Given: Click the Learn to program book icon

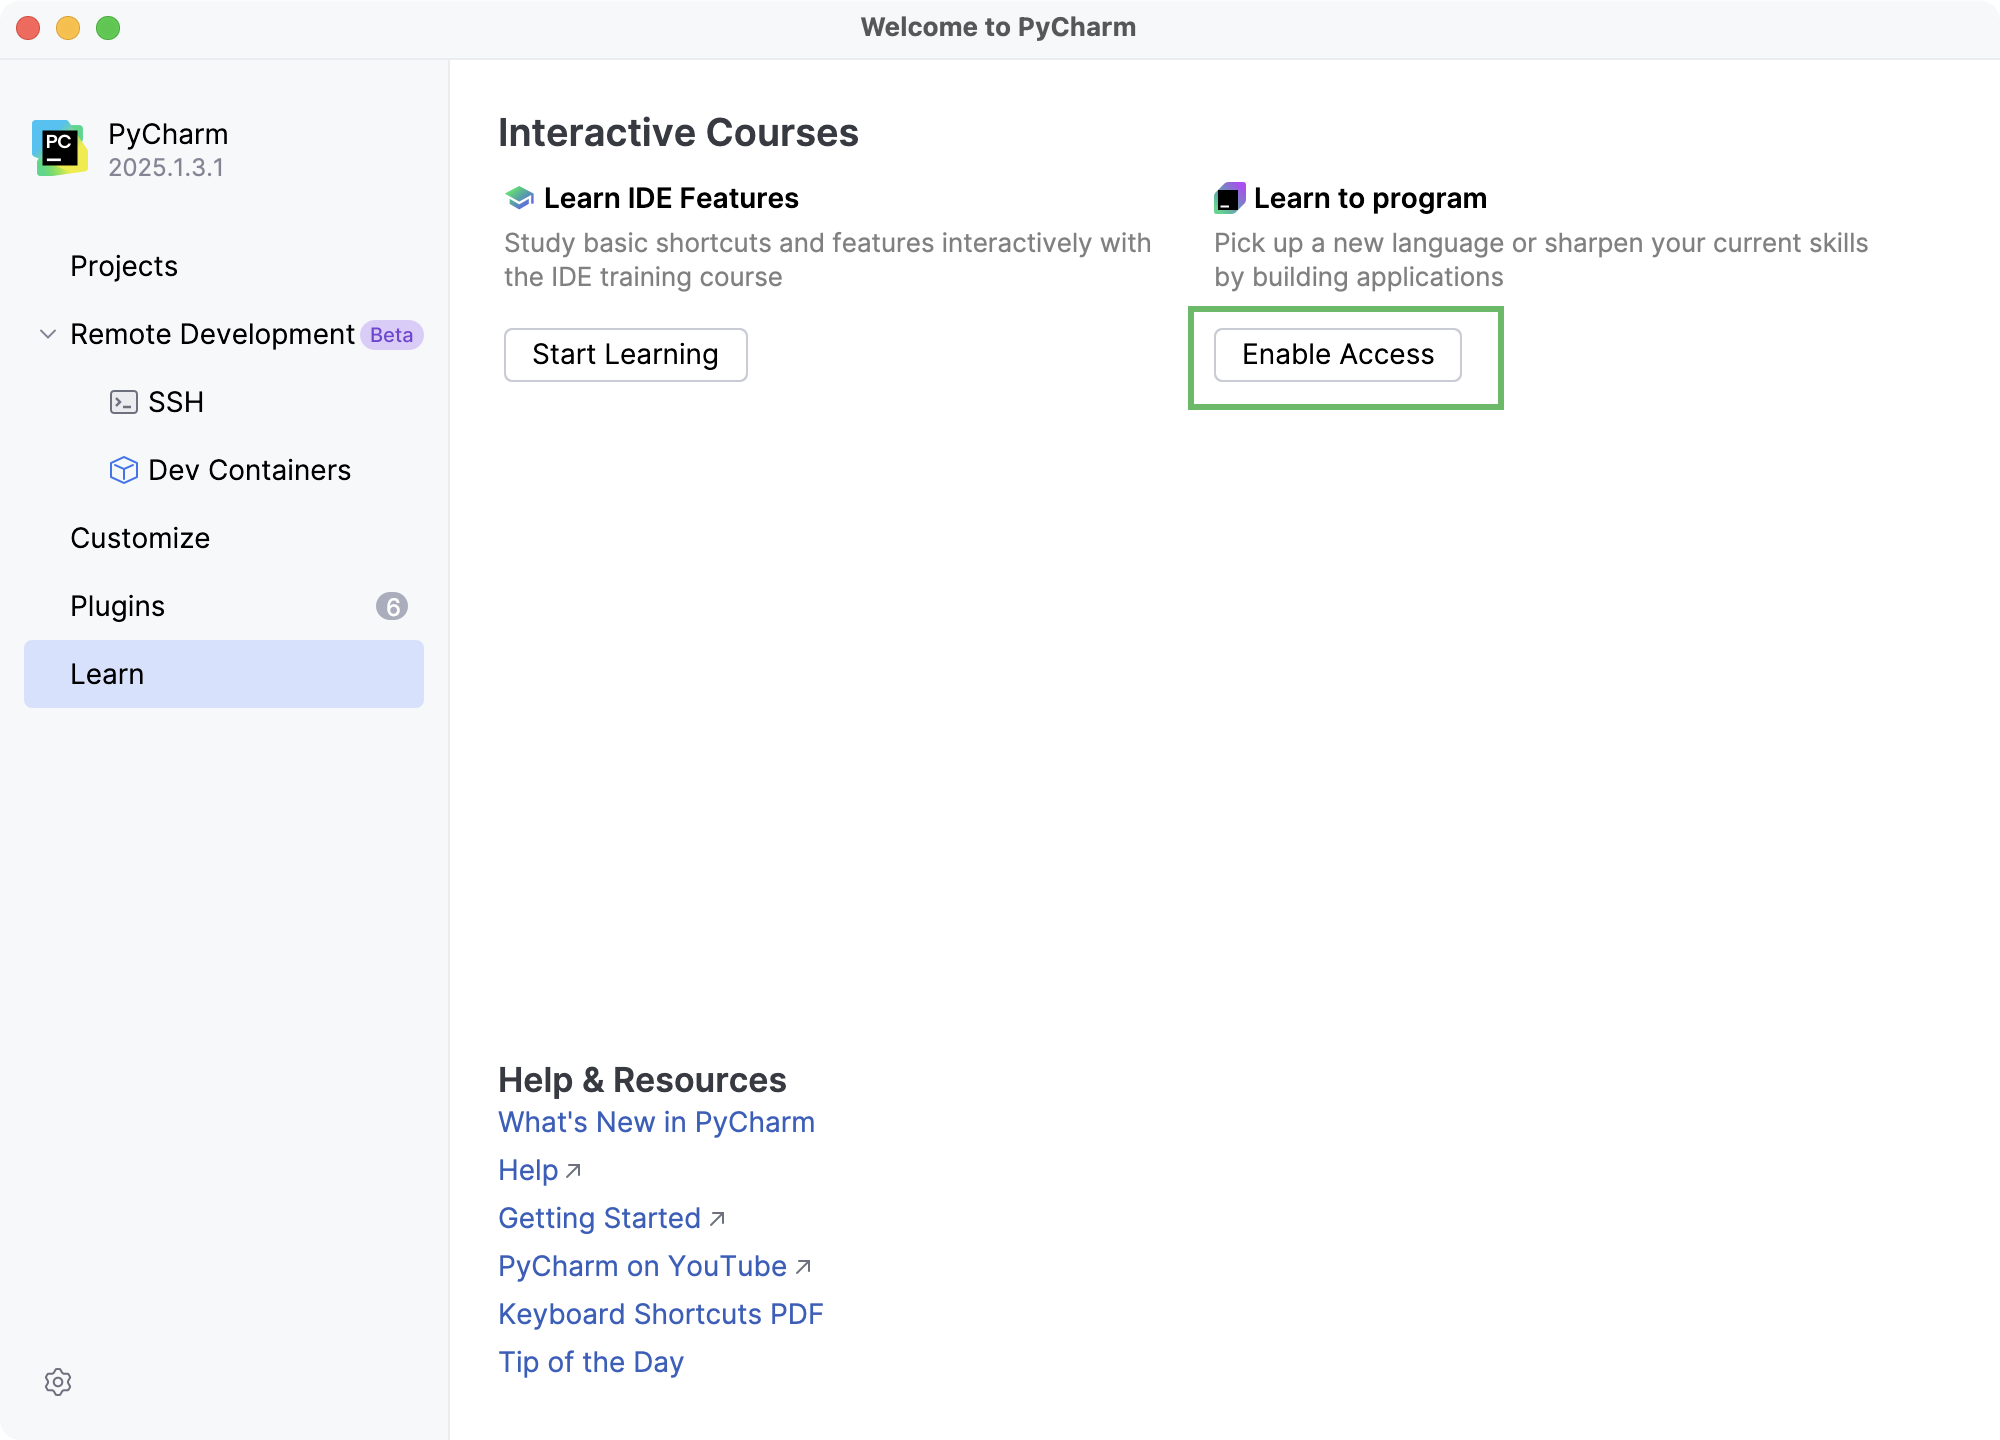Looking at the screenshot, I should click(1228, 198).
